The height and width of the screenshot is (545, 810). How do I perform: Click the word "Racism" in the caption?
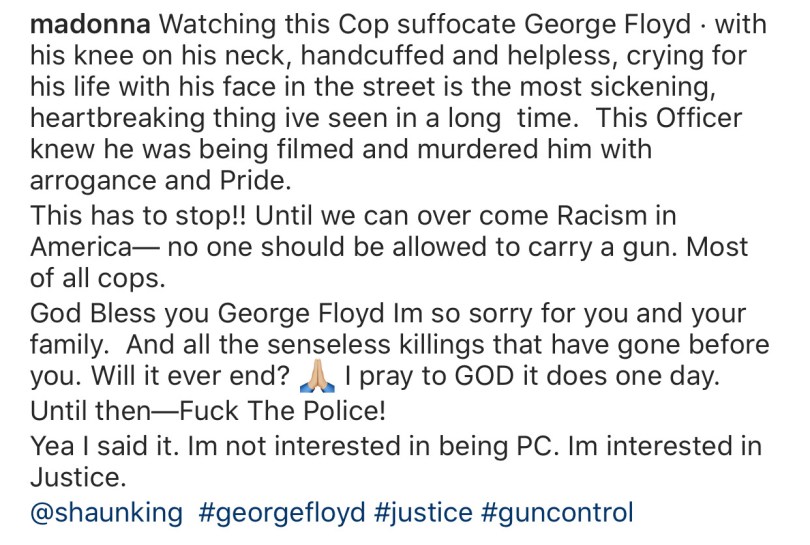pos(580,215)
